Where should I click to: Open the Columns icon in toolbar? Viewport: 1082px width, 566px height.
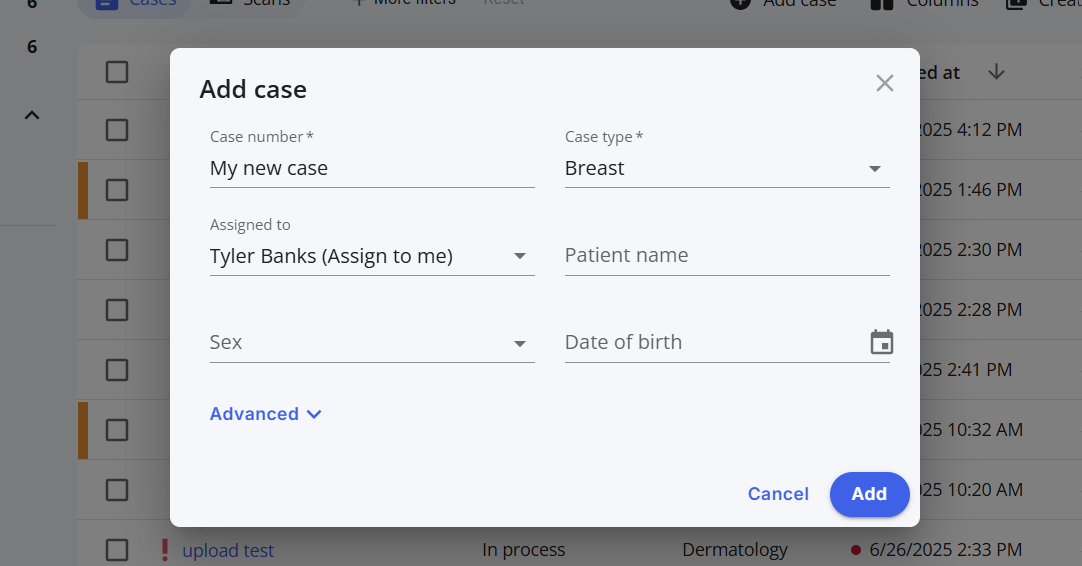coord(881,3)
